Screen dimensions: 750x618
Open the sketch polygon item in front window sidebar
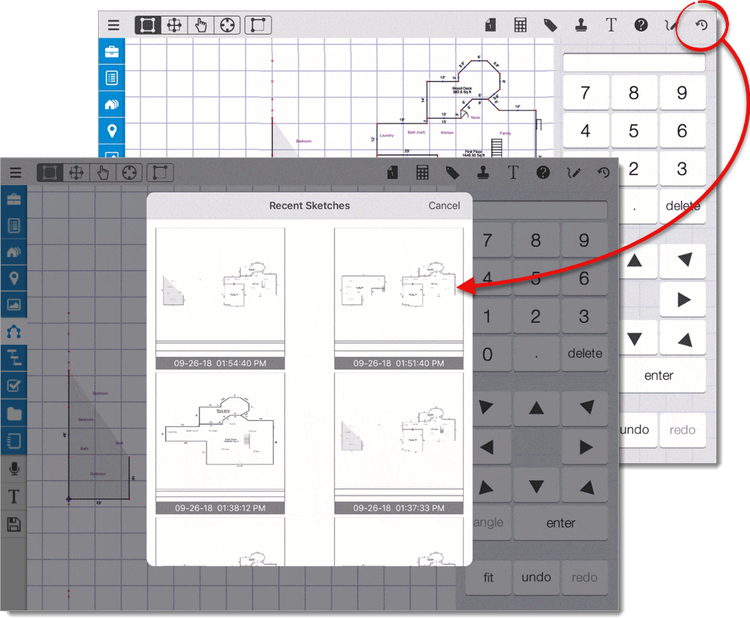click(x=14, y=331)
